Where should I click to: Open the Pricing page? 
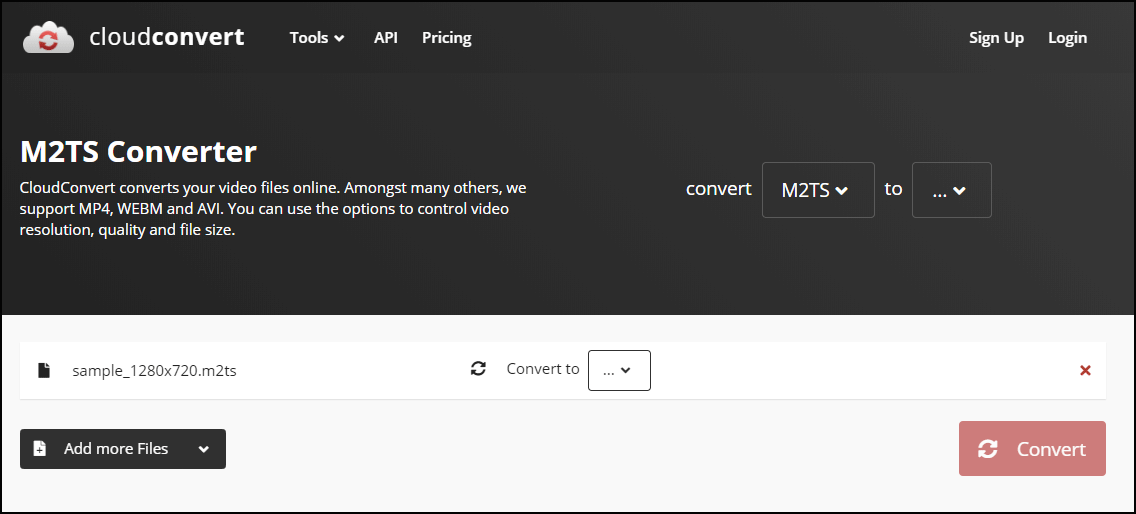[x=446, y=38]
